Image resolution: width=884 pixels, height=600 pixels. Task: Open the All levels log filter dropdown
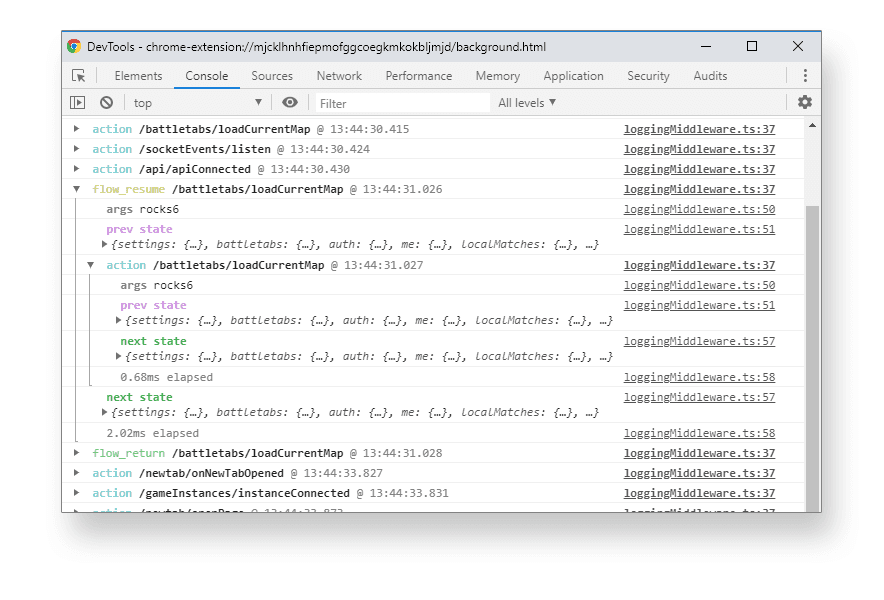(x=527, y=103)
